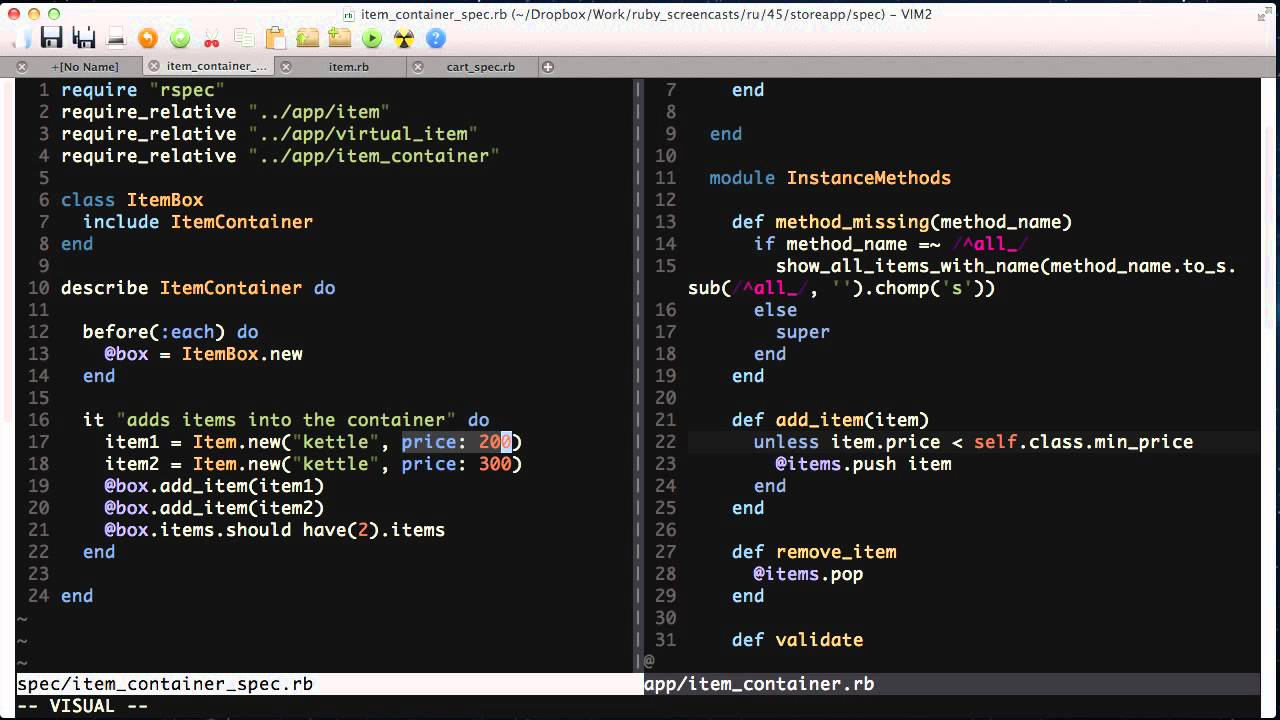Click '@items.pop' line
Screen dimensions: 1280x720
809,574
